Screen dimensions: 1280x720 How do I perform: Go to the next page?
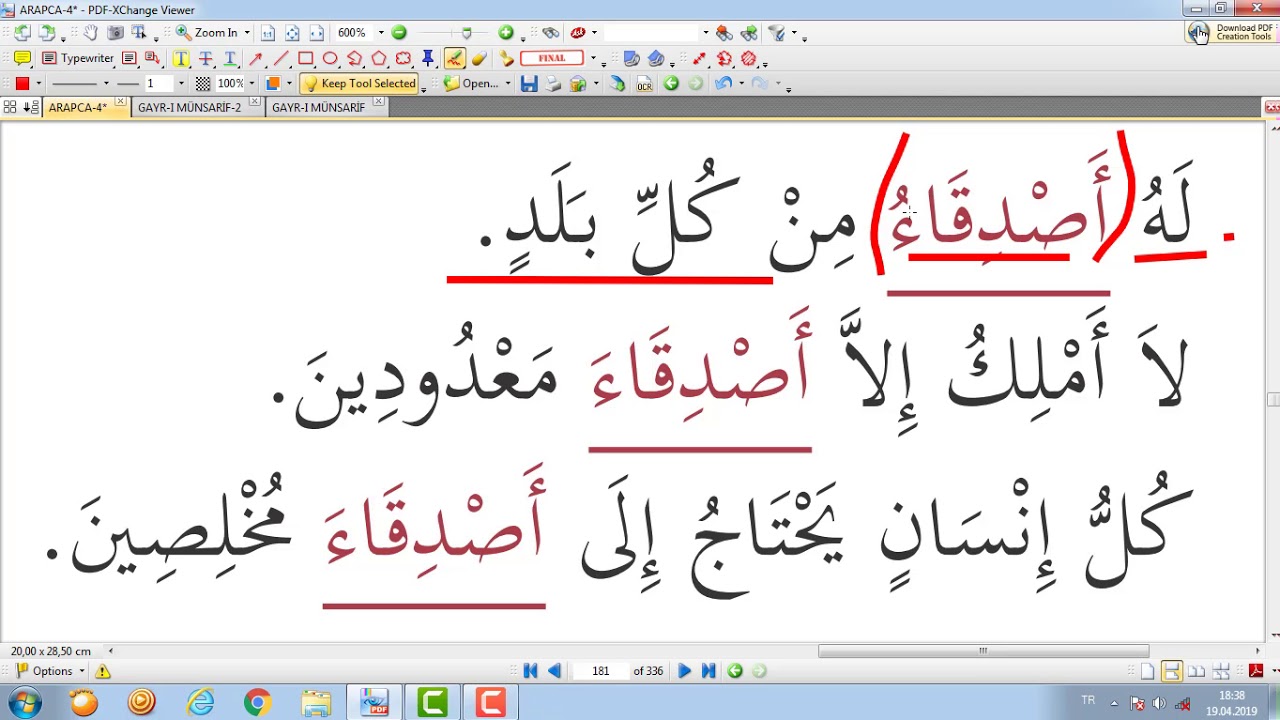[x=684, y=671]
